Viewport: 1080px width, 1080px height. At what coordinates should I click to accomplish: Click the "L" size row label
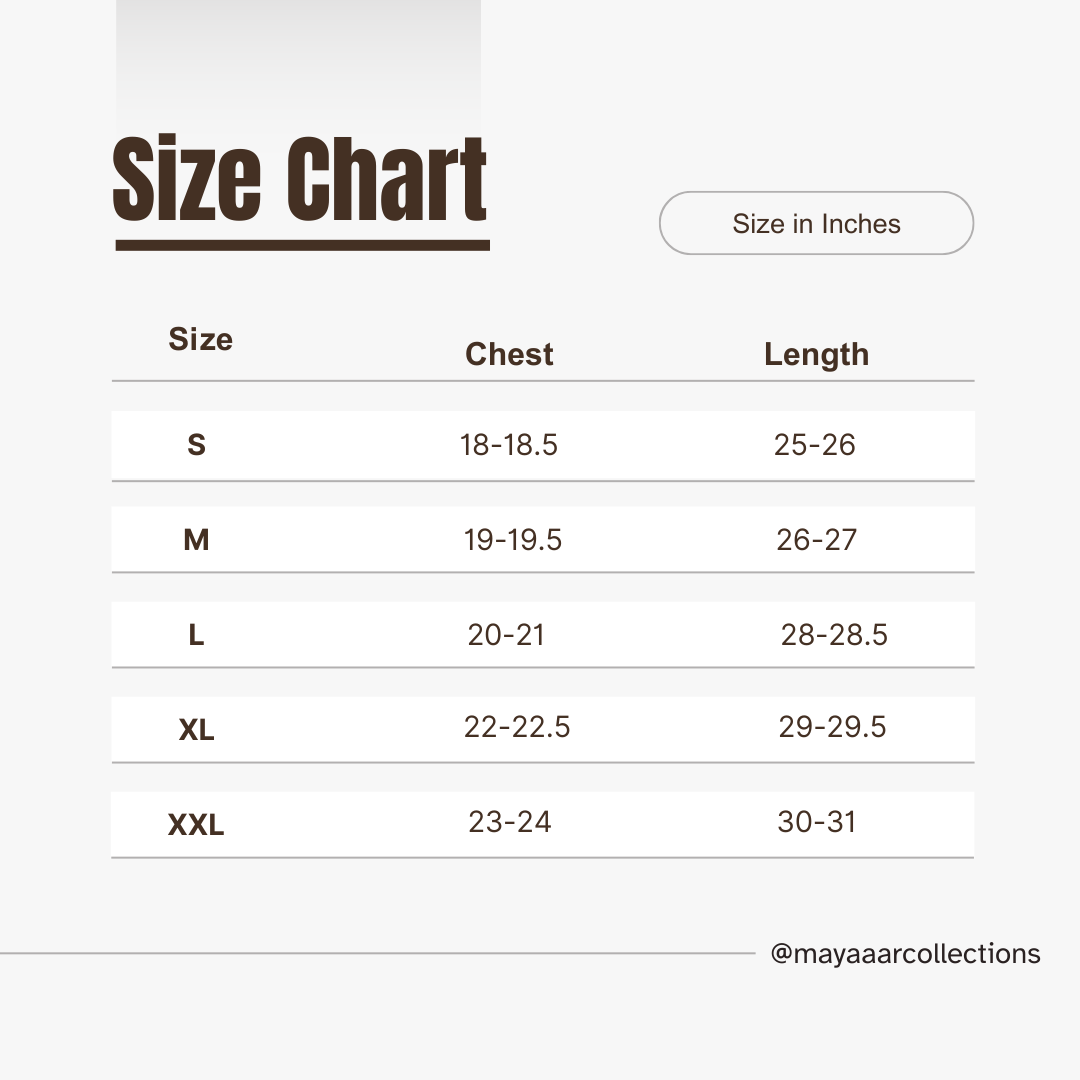196,636
